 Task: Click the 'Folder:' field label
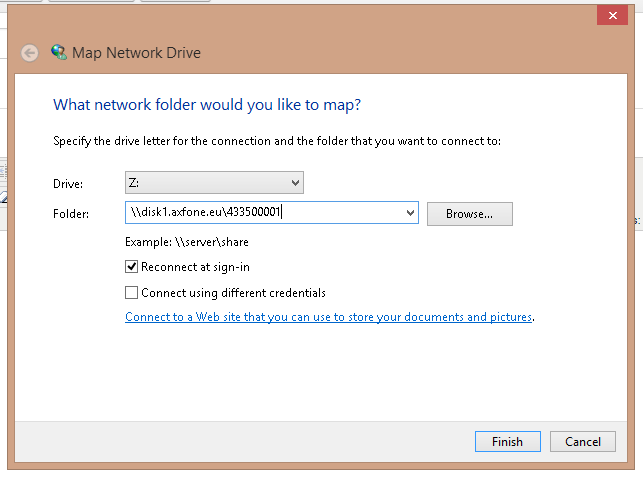(x=71, y=214)
